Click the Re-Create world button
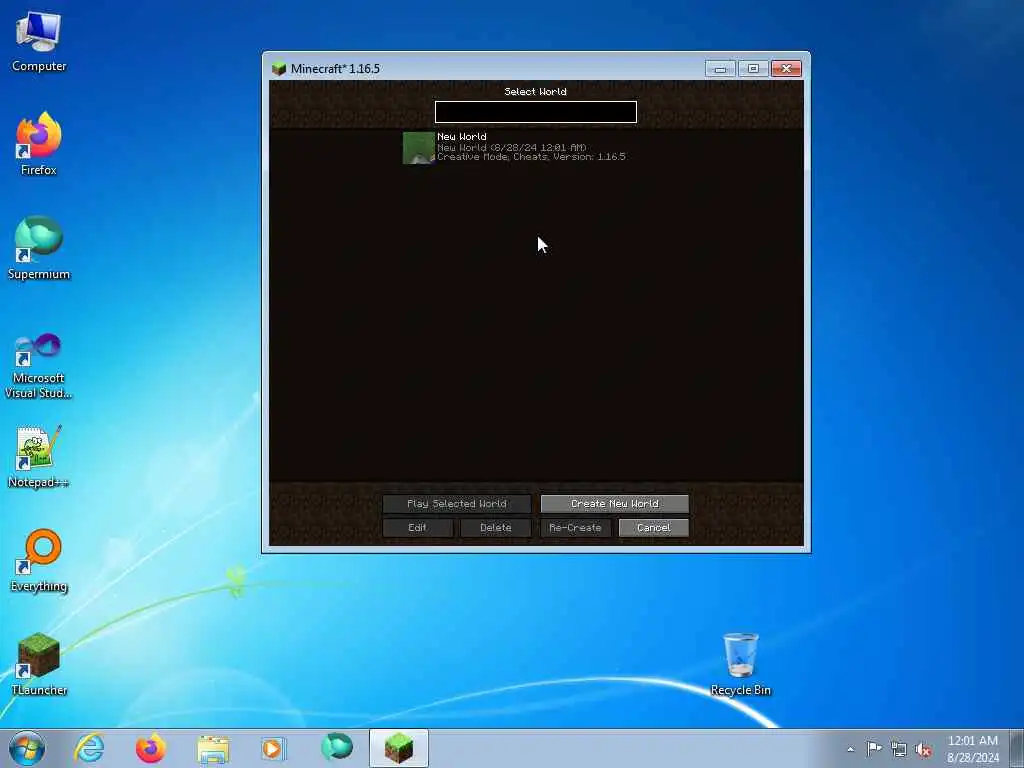 click(x=575, y=528)
